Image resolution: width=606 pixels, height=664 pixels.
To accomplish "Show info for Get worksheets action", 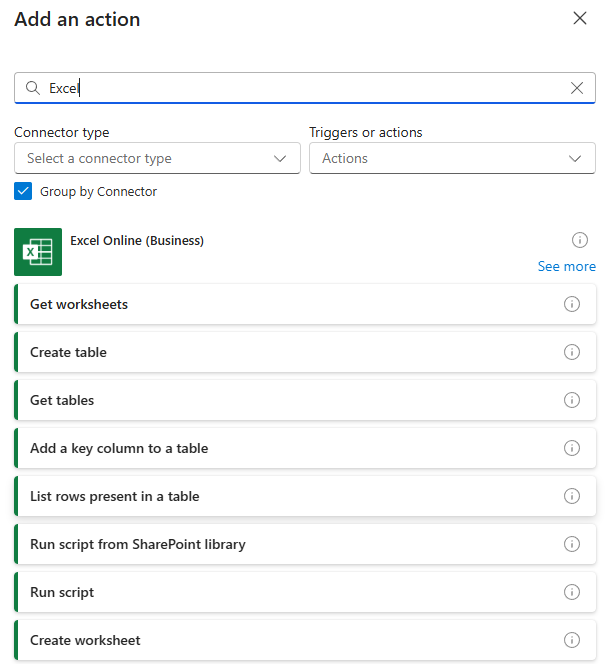I will coord(572,304).
